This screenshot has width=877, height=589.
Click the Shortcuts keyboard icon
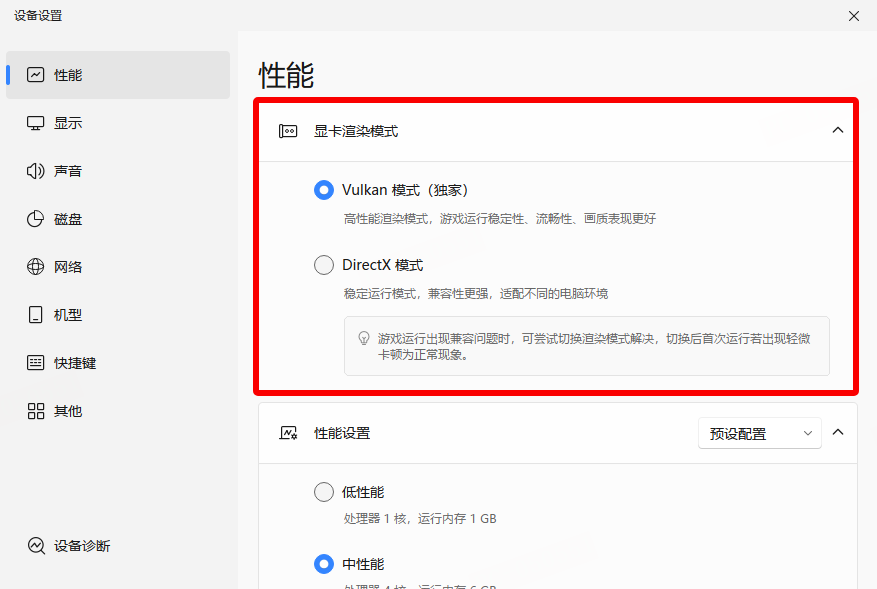[36, 363]
